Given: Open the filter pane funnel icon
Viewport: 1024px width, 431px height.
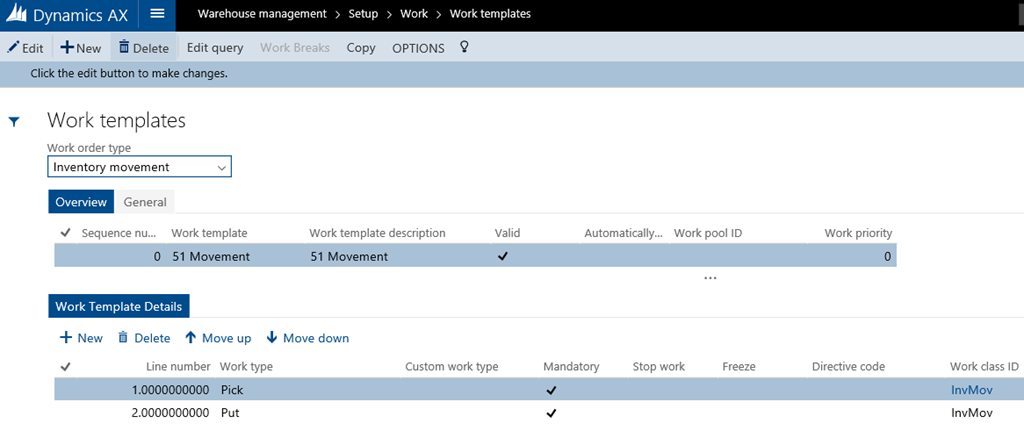Looking at the screenshot, I should click(15, 121).
